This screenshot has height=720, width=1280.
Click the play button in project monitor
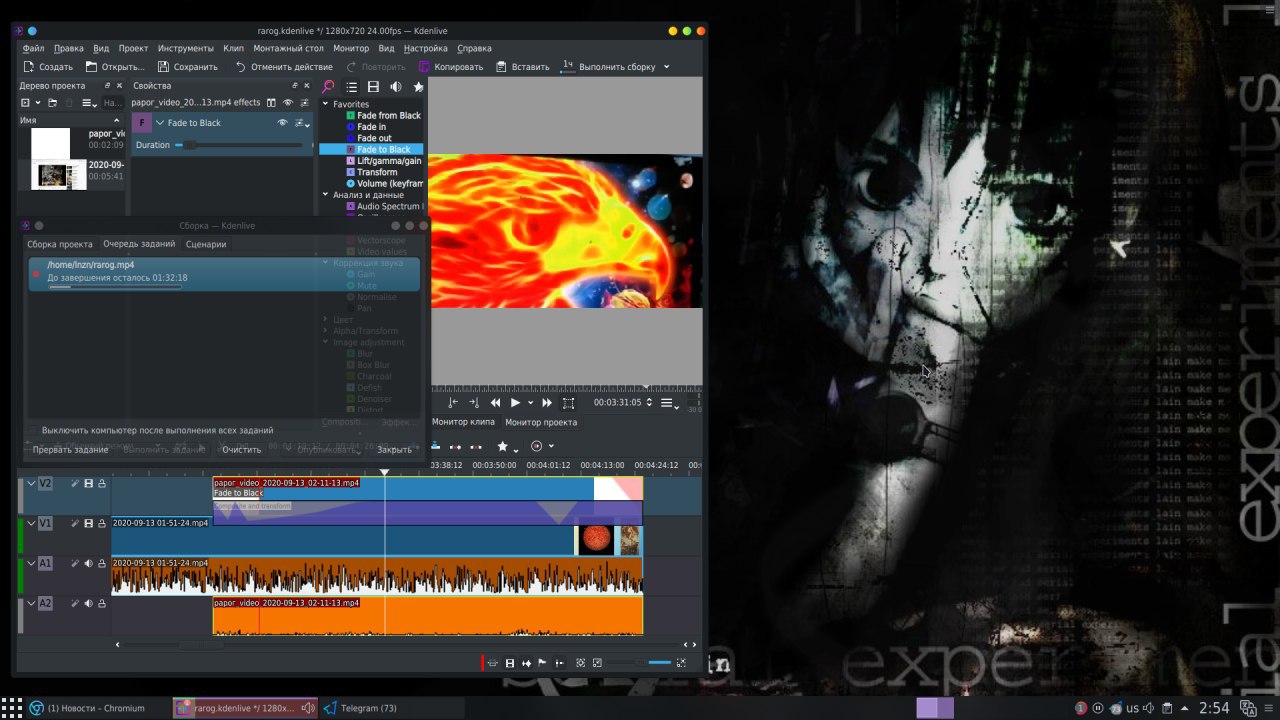click(x=515, y=403)
